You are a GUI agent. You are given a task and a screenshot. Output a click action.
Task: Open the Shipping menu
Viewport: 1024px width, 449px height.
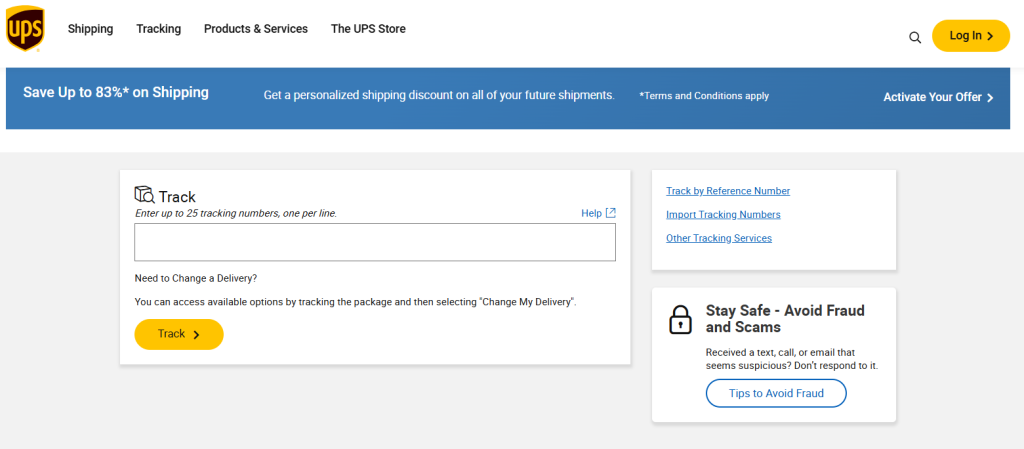90,29
